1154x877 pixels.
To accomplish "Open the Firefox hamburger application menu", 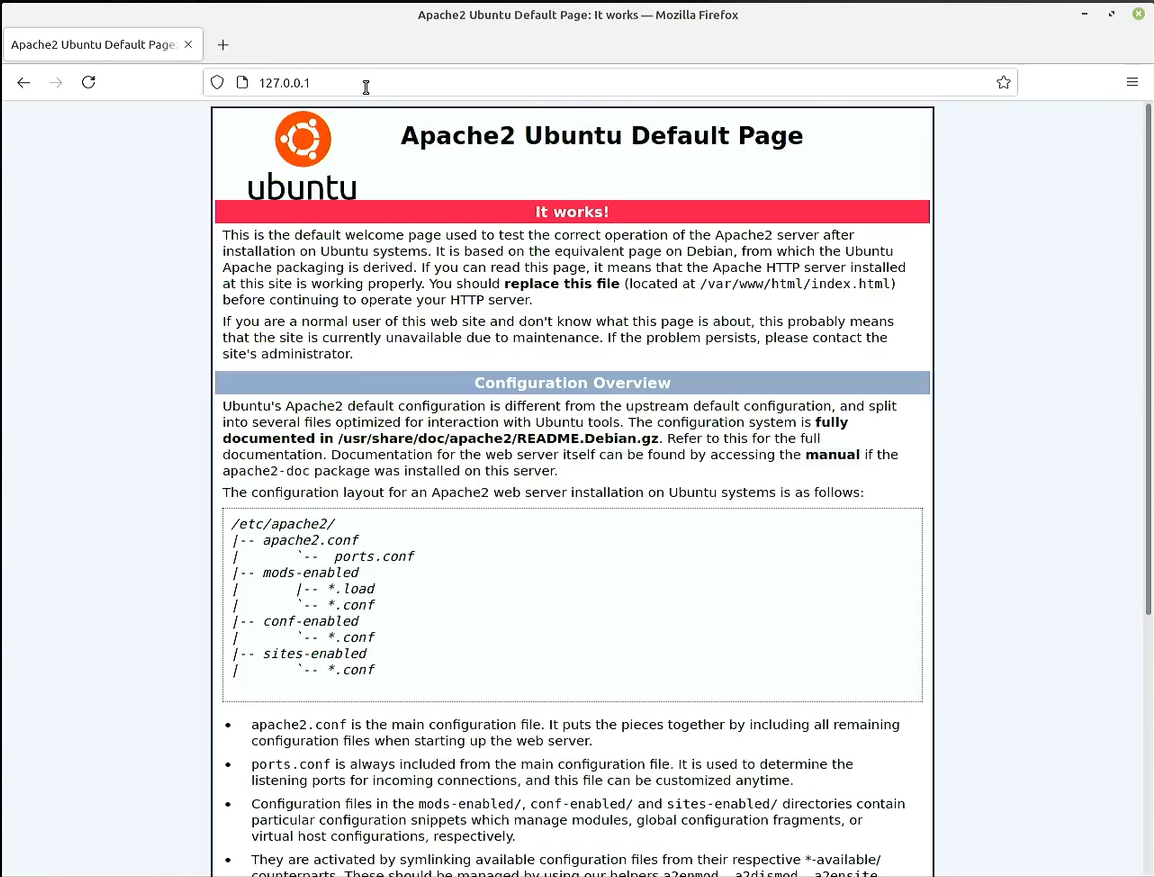I will 1132,83.
